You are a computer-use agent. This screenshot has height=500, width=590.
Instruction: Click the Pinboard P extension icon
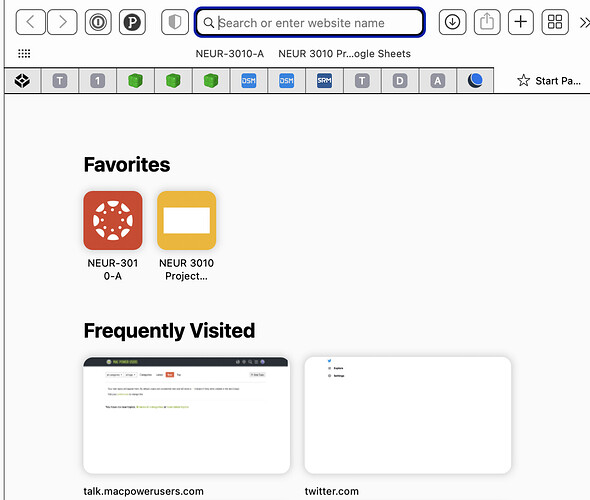(x=132, y=23)
